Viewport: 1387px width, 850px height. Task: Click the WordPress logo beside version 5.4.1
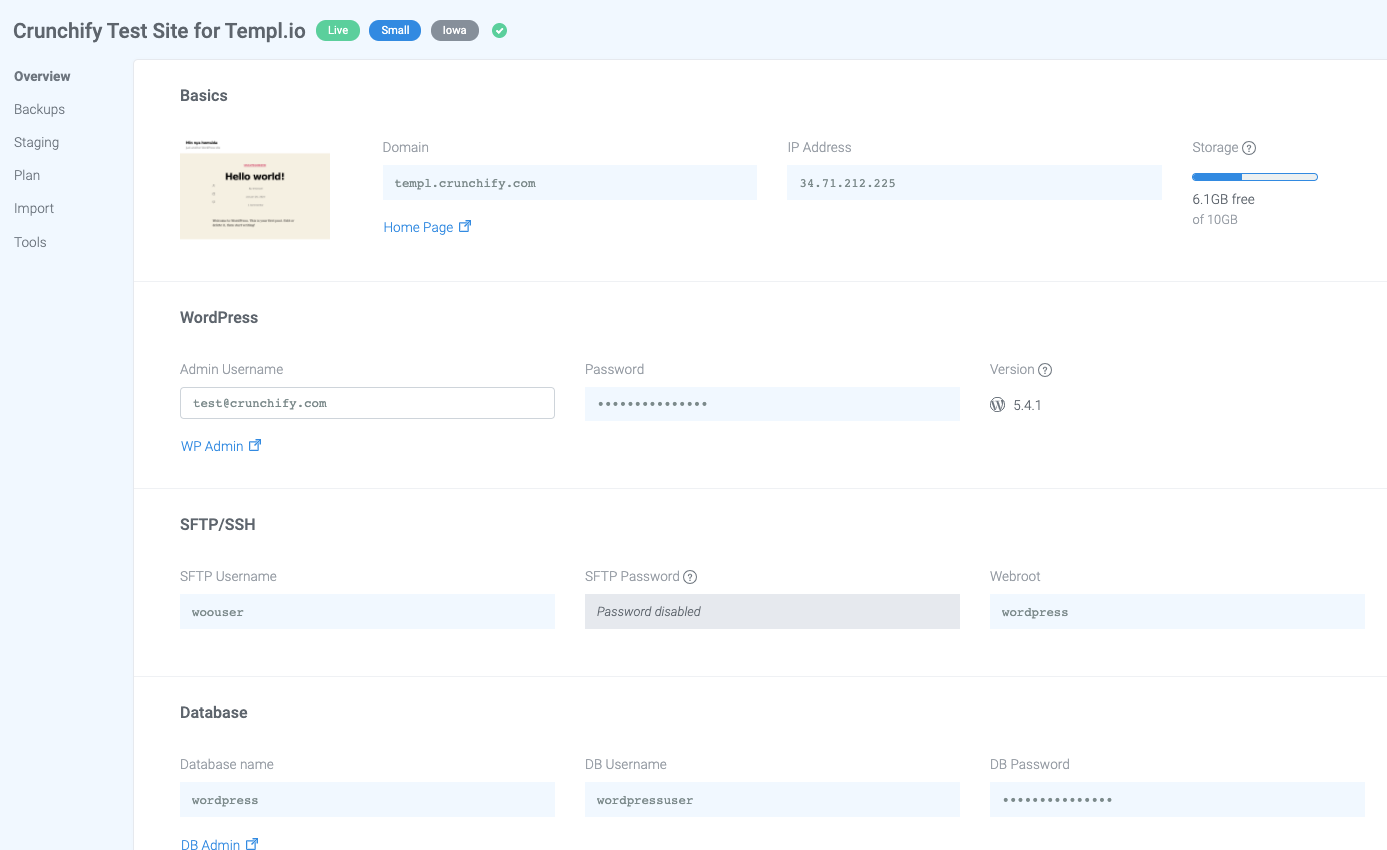[997, 405]
